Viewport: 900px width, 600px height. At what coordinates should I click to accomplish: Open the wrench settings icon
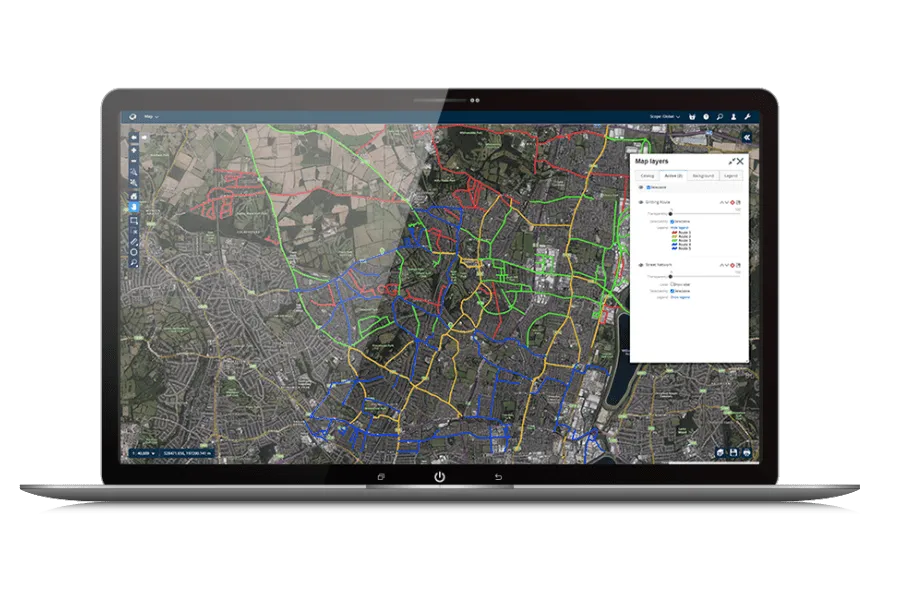(x=747, y=117)
